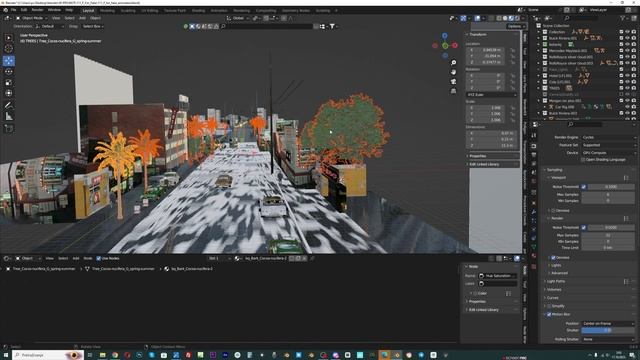Open the Position Center on Frame dropdown

[x=609, y=323]
